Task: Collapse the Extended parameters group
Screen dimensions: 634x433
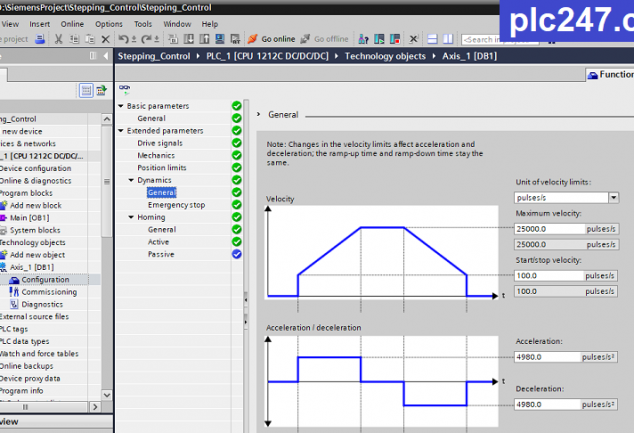Action: (x=121, y=131)
